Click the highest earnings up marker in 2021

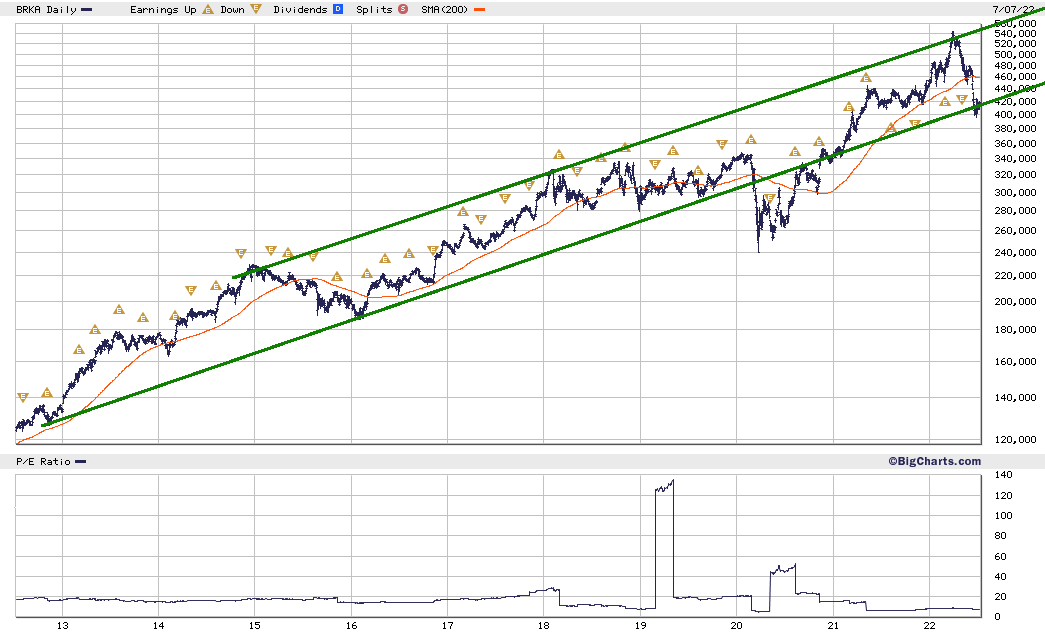[x=866, y=78]
